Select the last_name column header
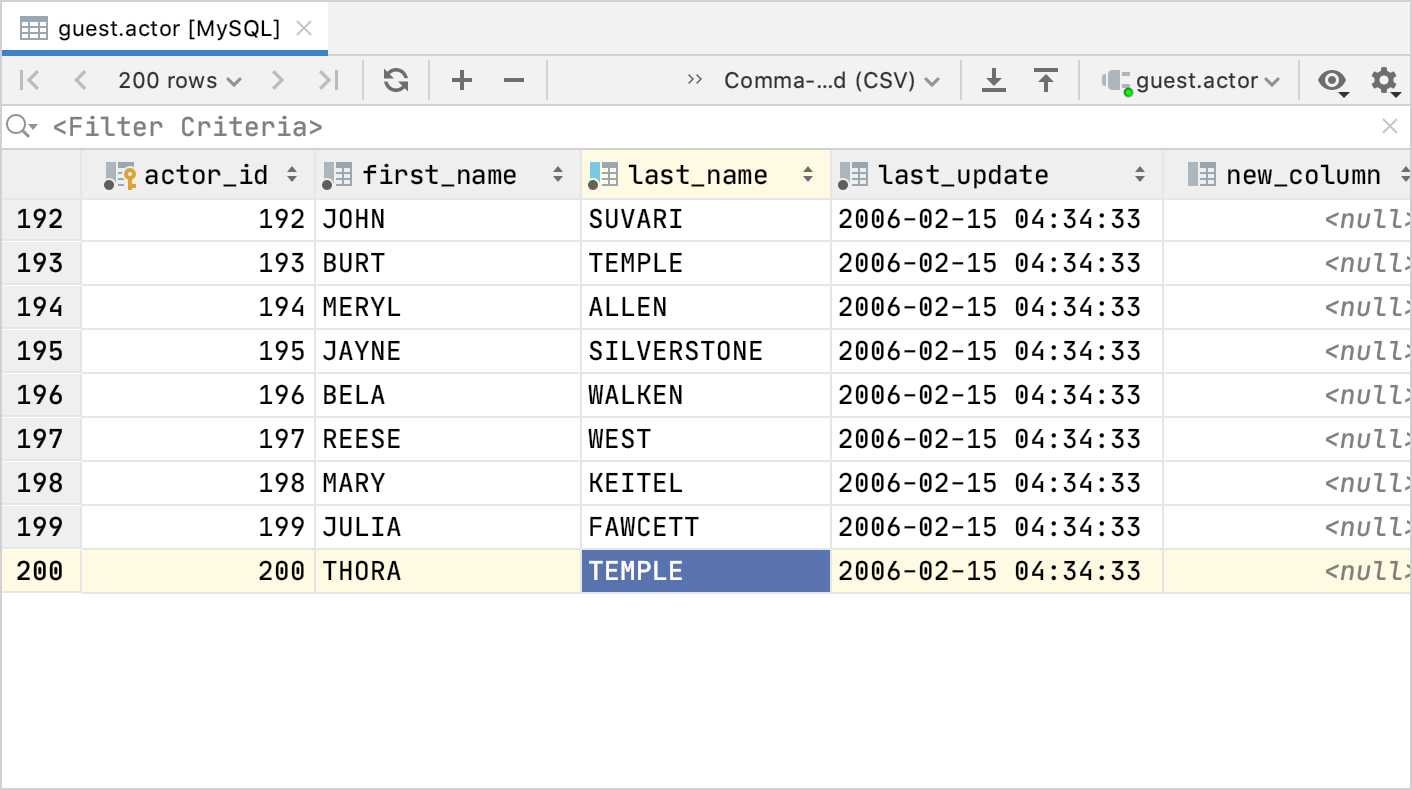1412x790 pixels. click(705, 175)
